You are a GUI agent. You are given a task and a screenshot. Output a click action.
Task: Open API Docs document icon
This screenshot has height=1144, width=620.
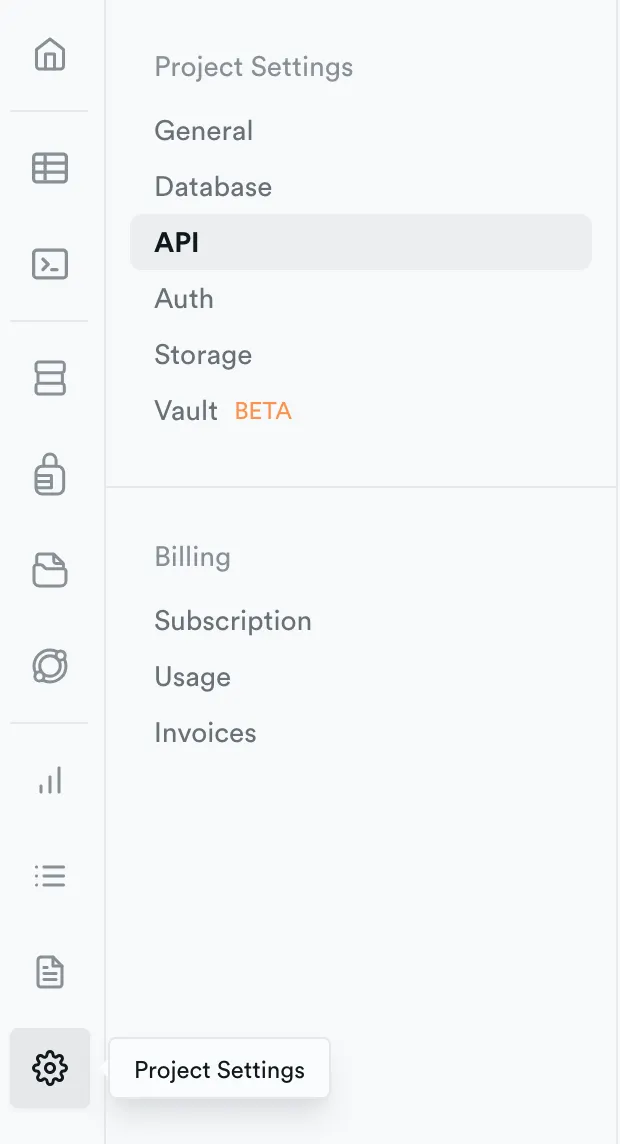coord(49,971)
